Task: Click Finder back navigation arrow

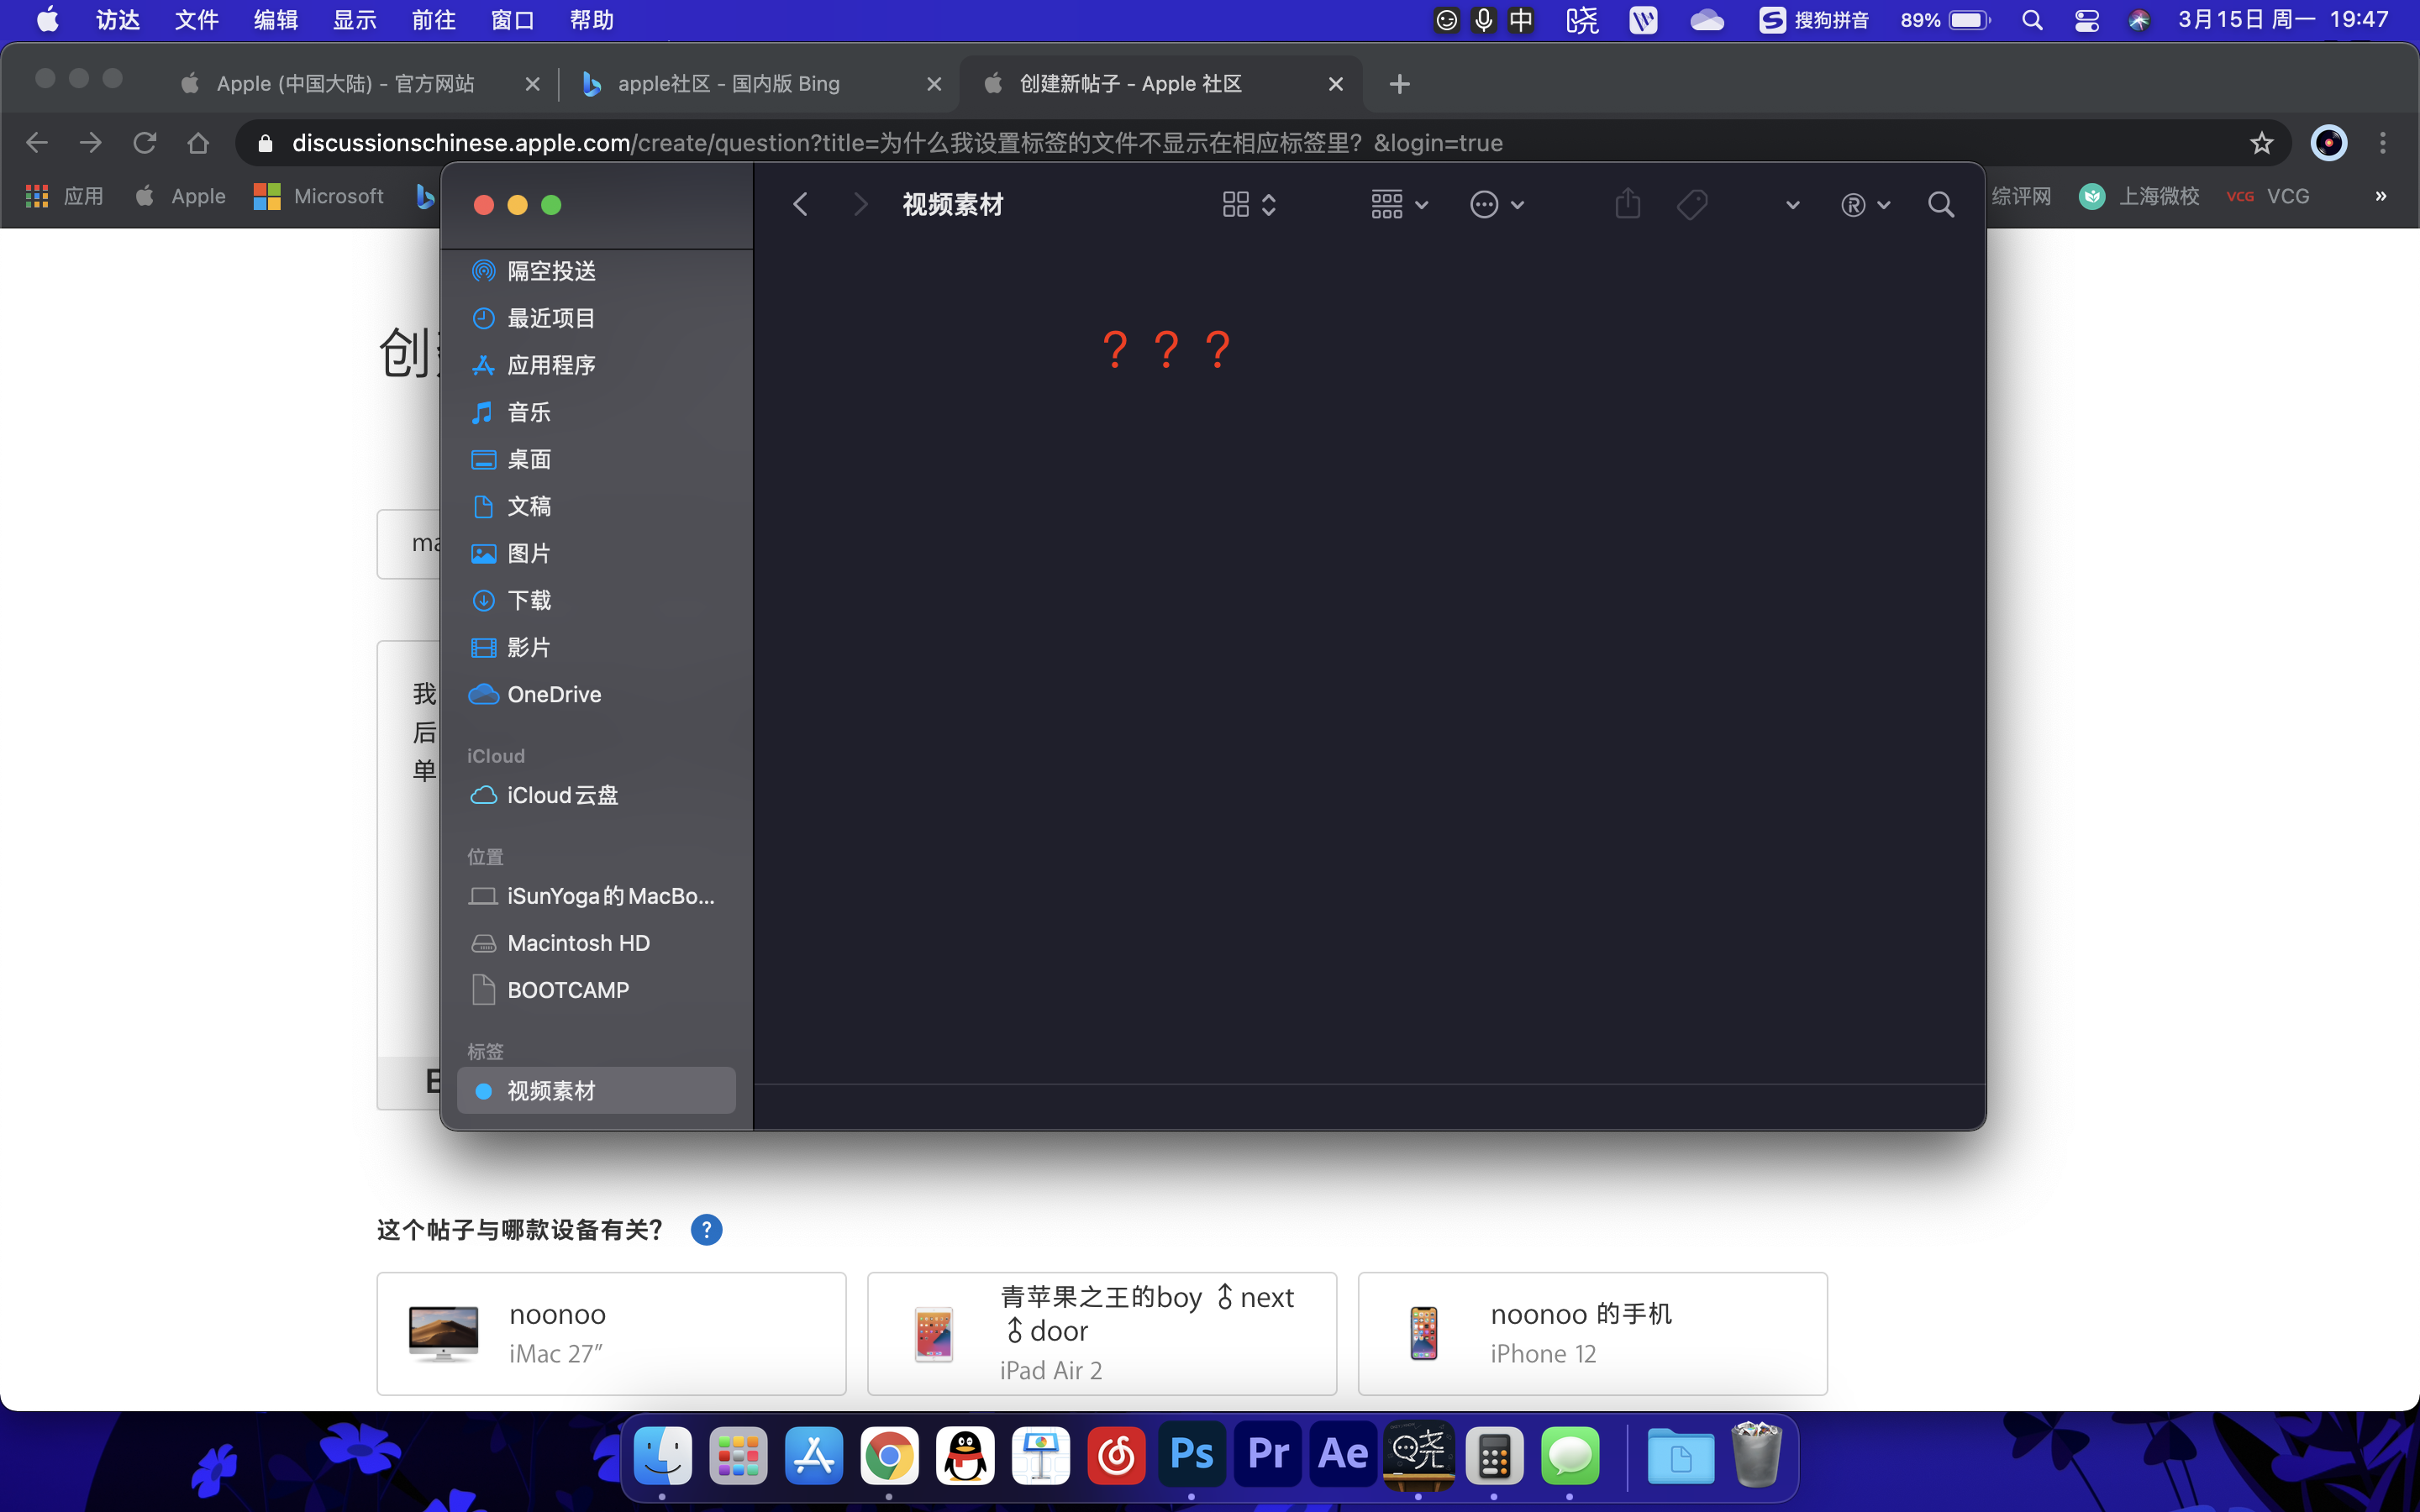Action: click(800, 205)
